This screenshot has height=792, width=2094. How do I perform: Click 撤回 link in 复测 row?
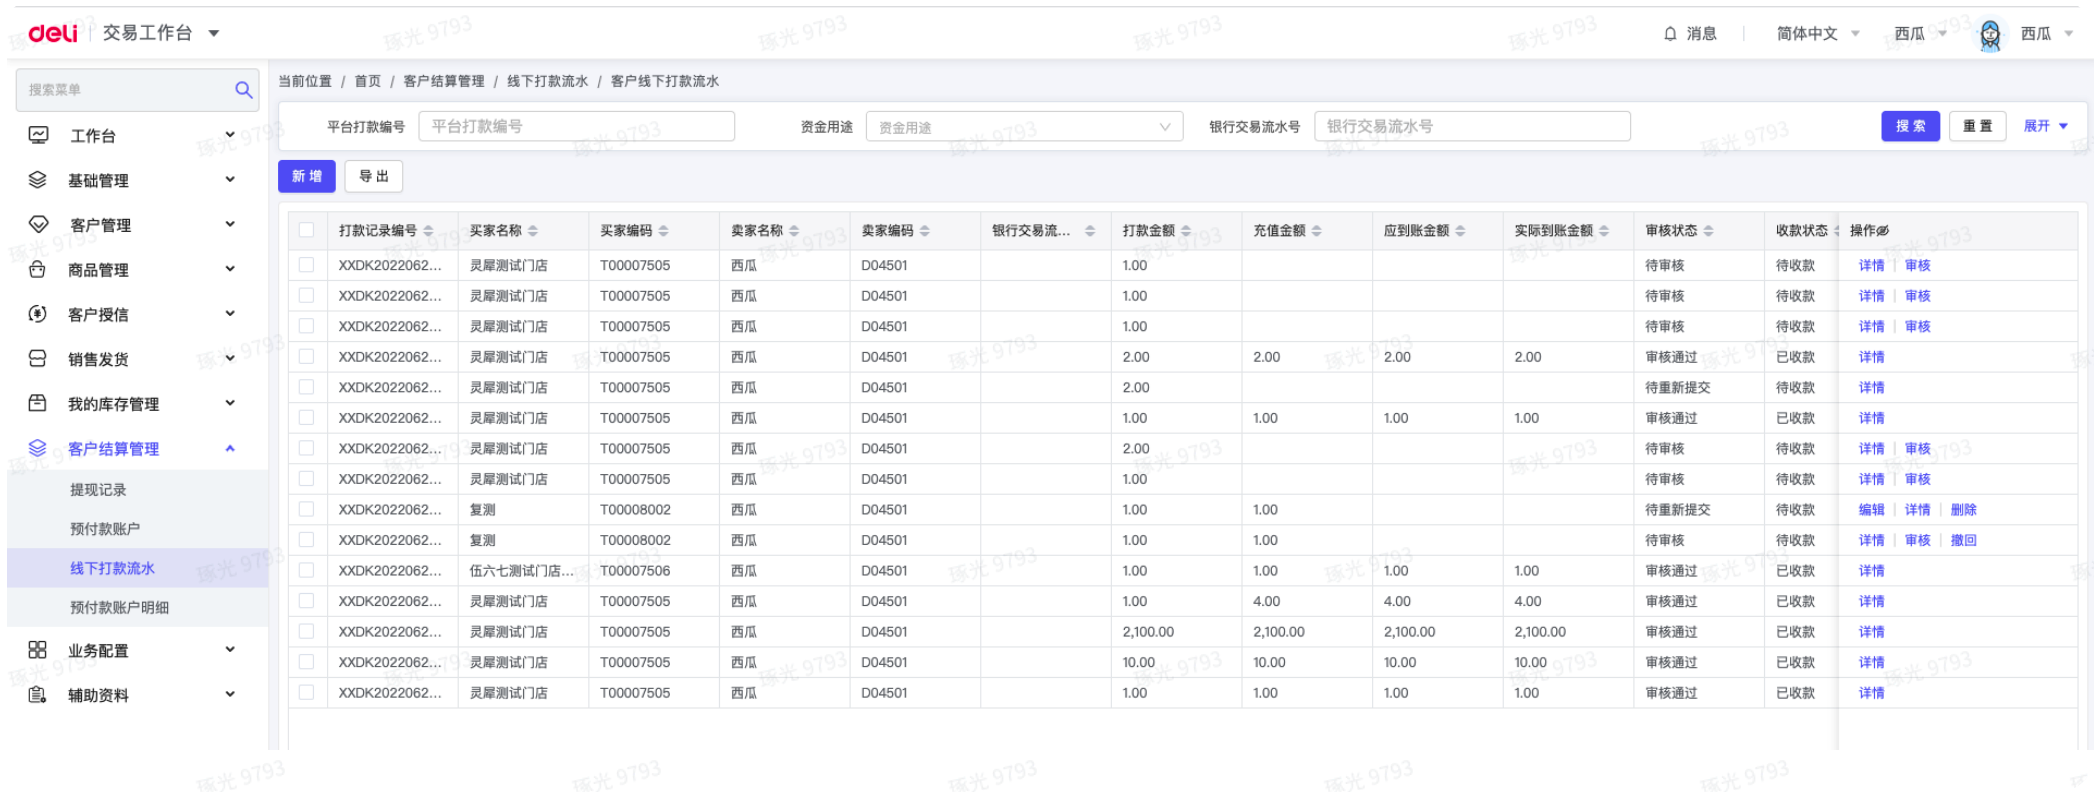click(1963, 540)
